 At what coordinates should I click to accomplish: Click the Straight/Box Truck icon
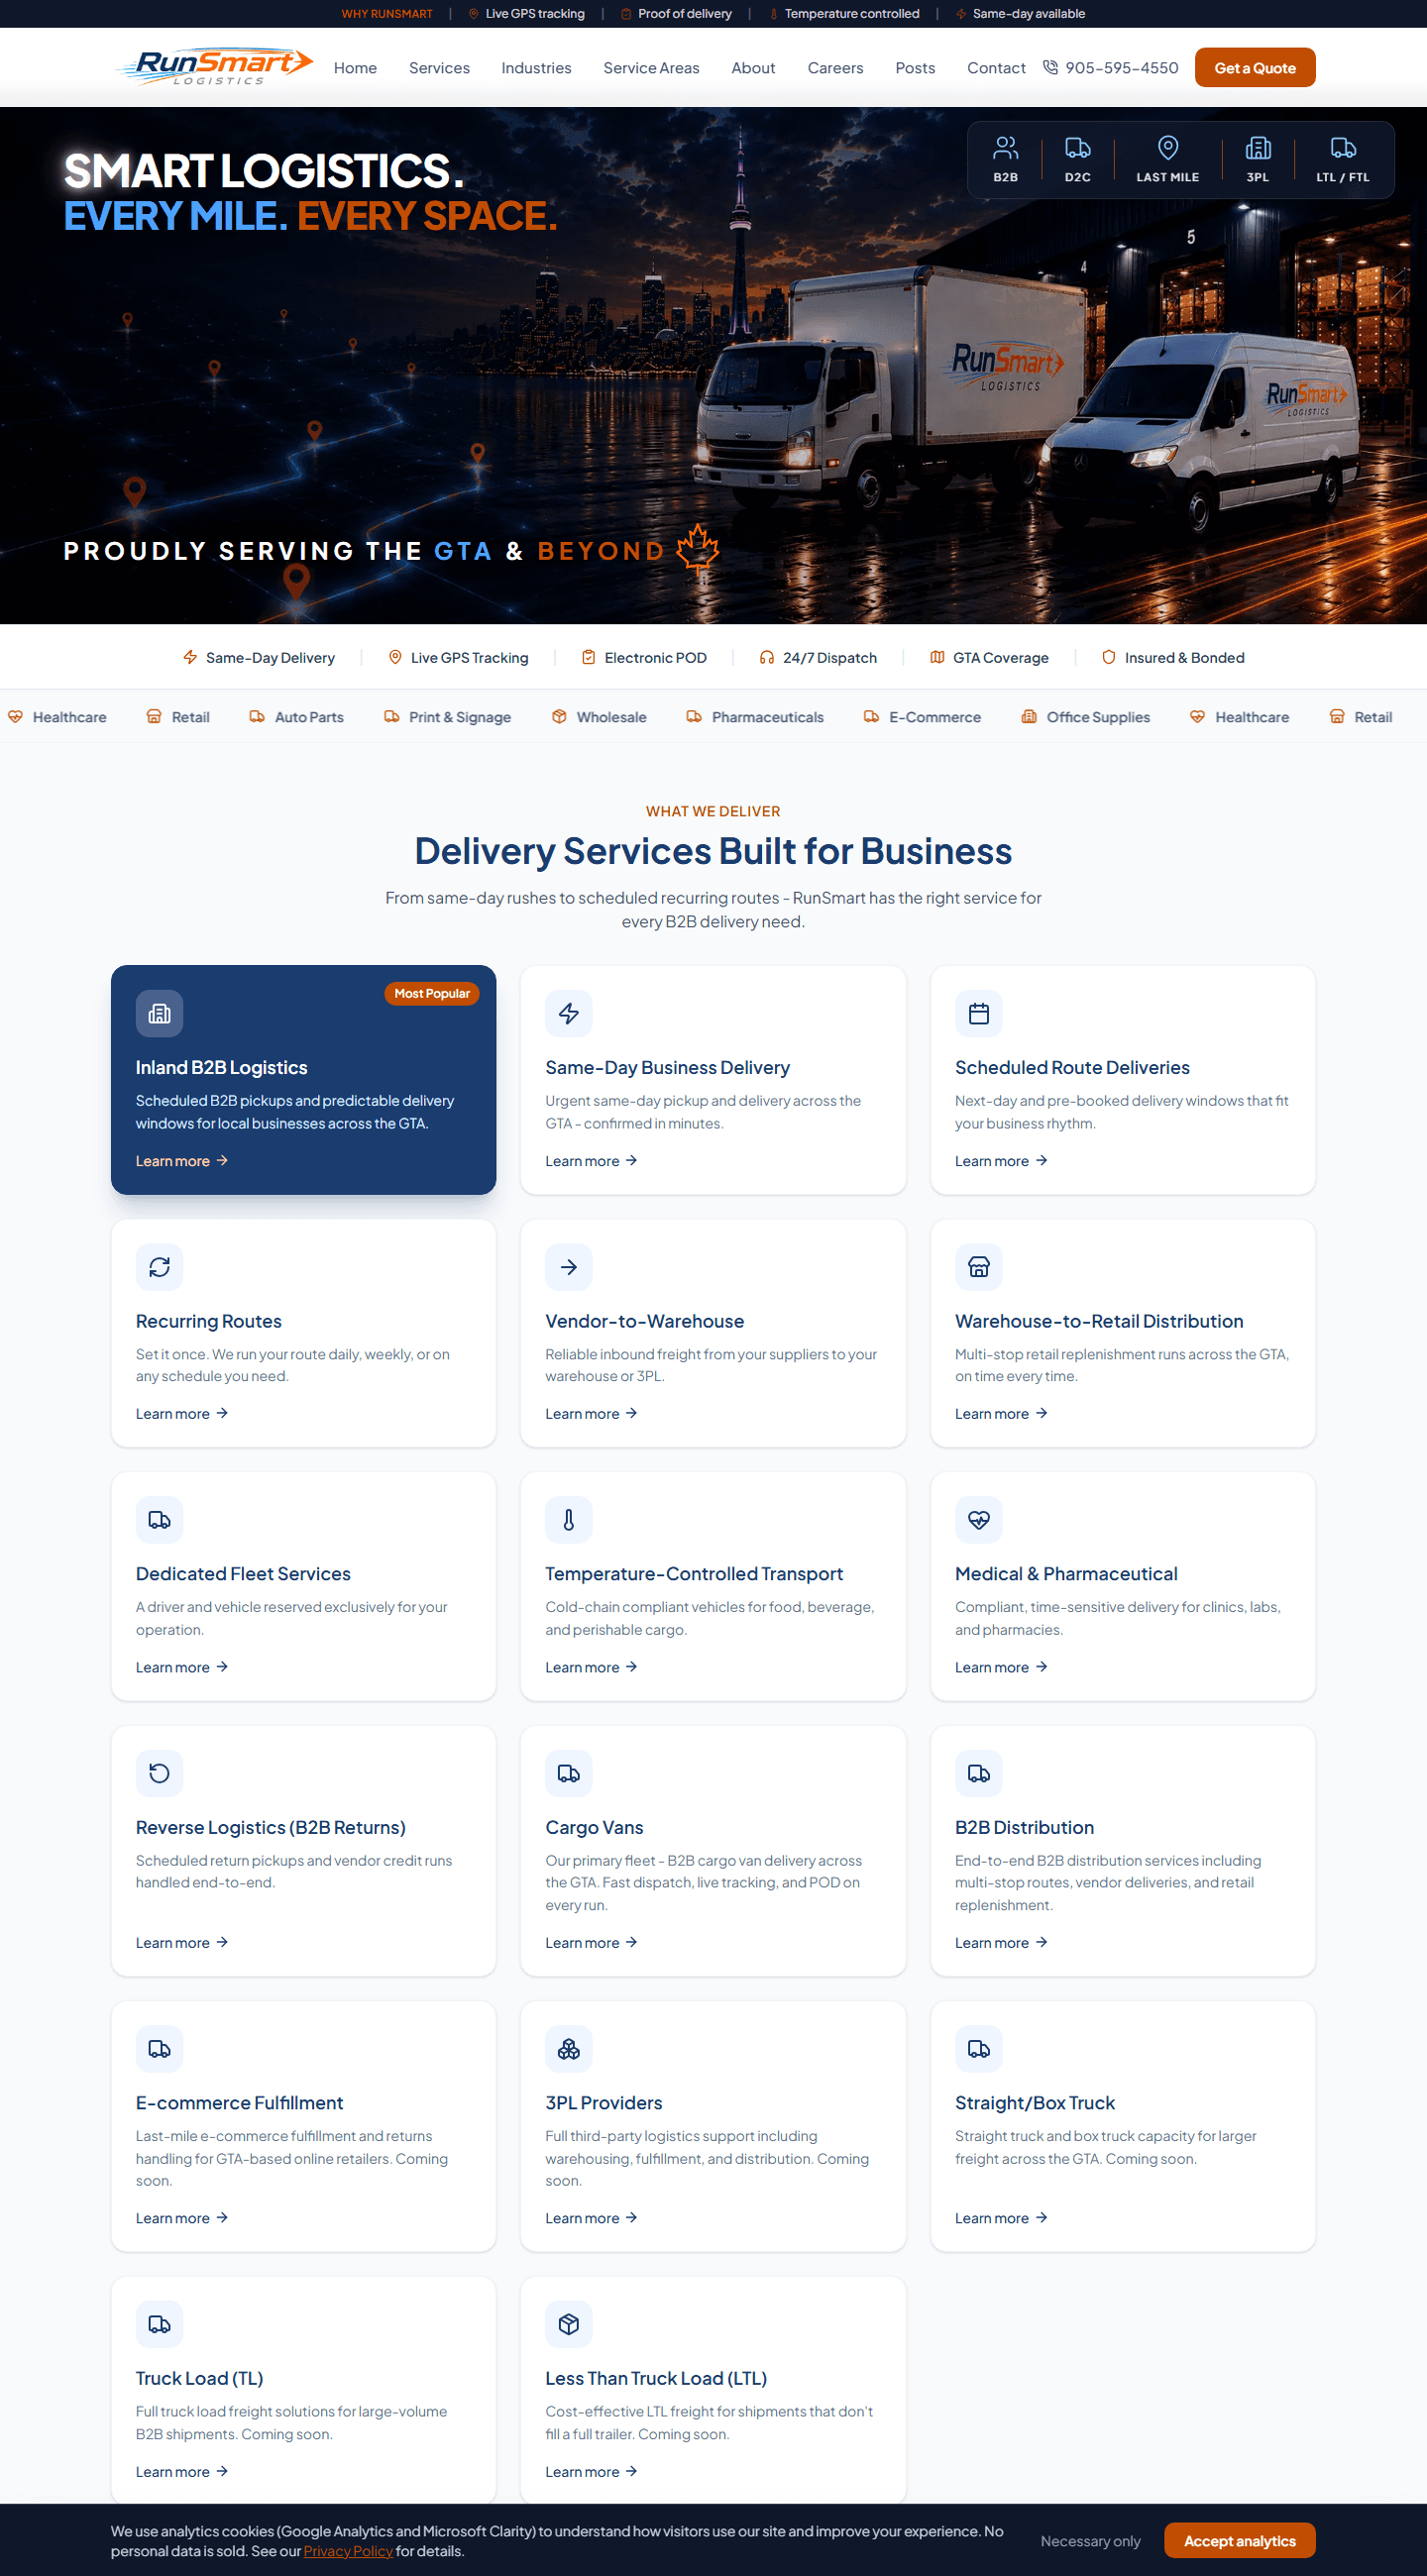(x=979, y=2049)
